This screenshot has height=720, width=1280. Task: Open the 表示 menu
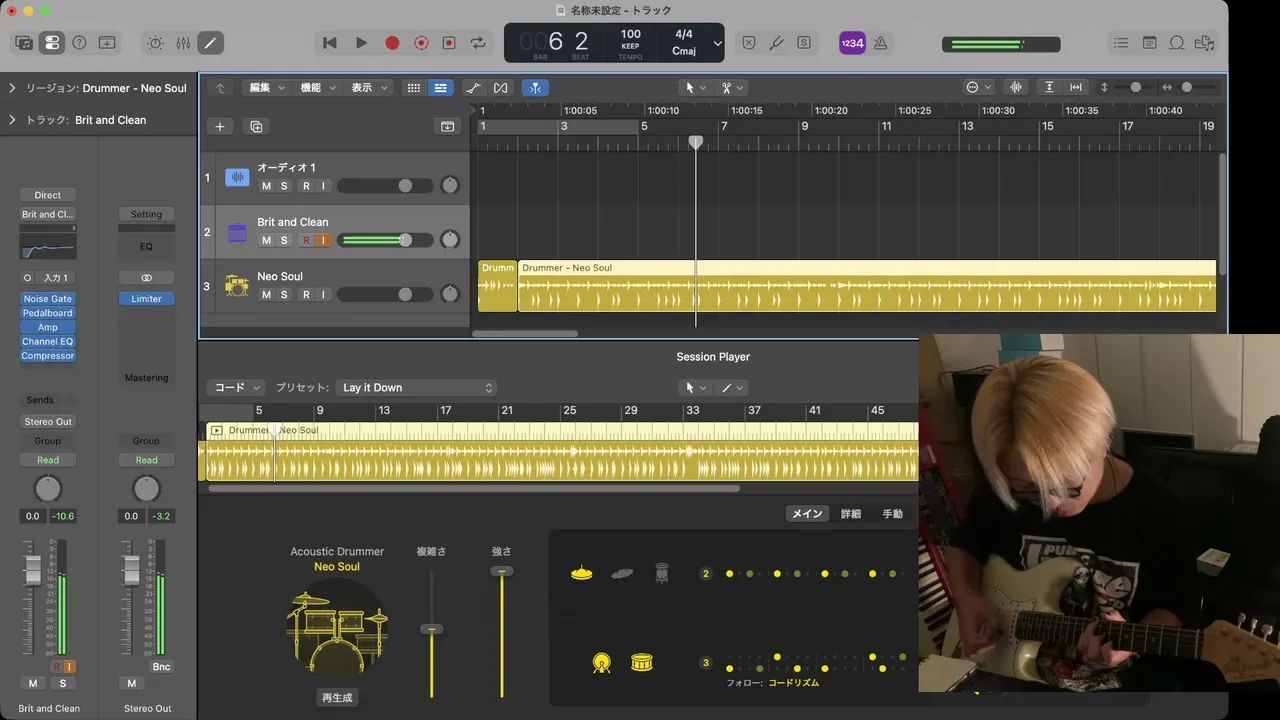[x=369, y=88]
